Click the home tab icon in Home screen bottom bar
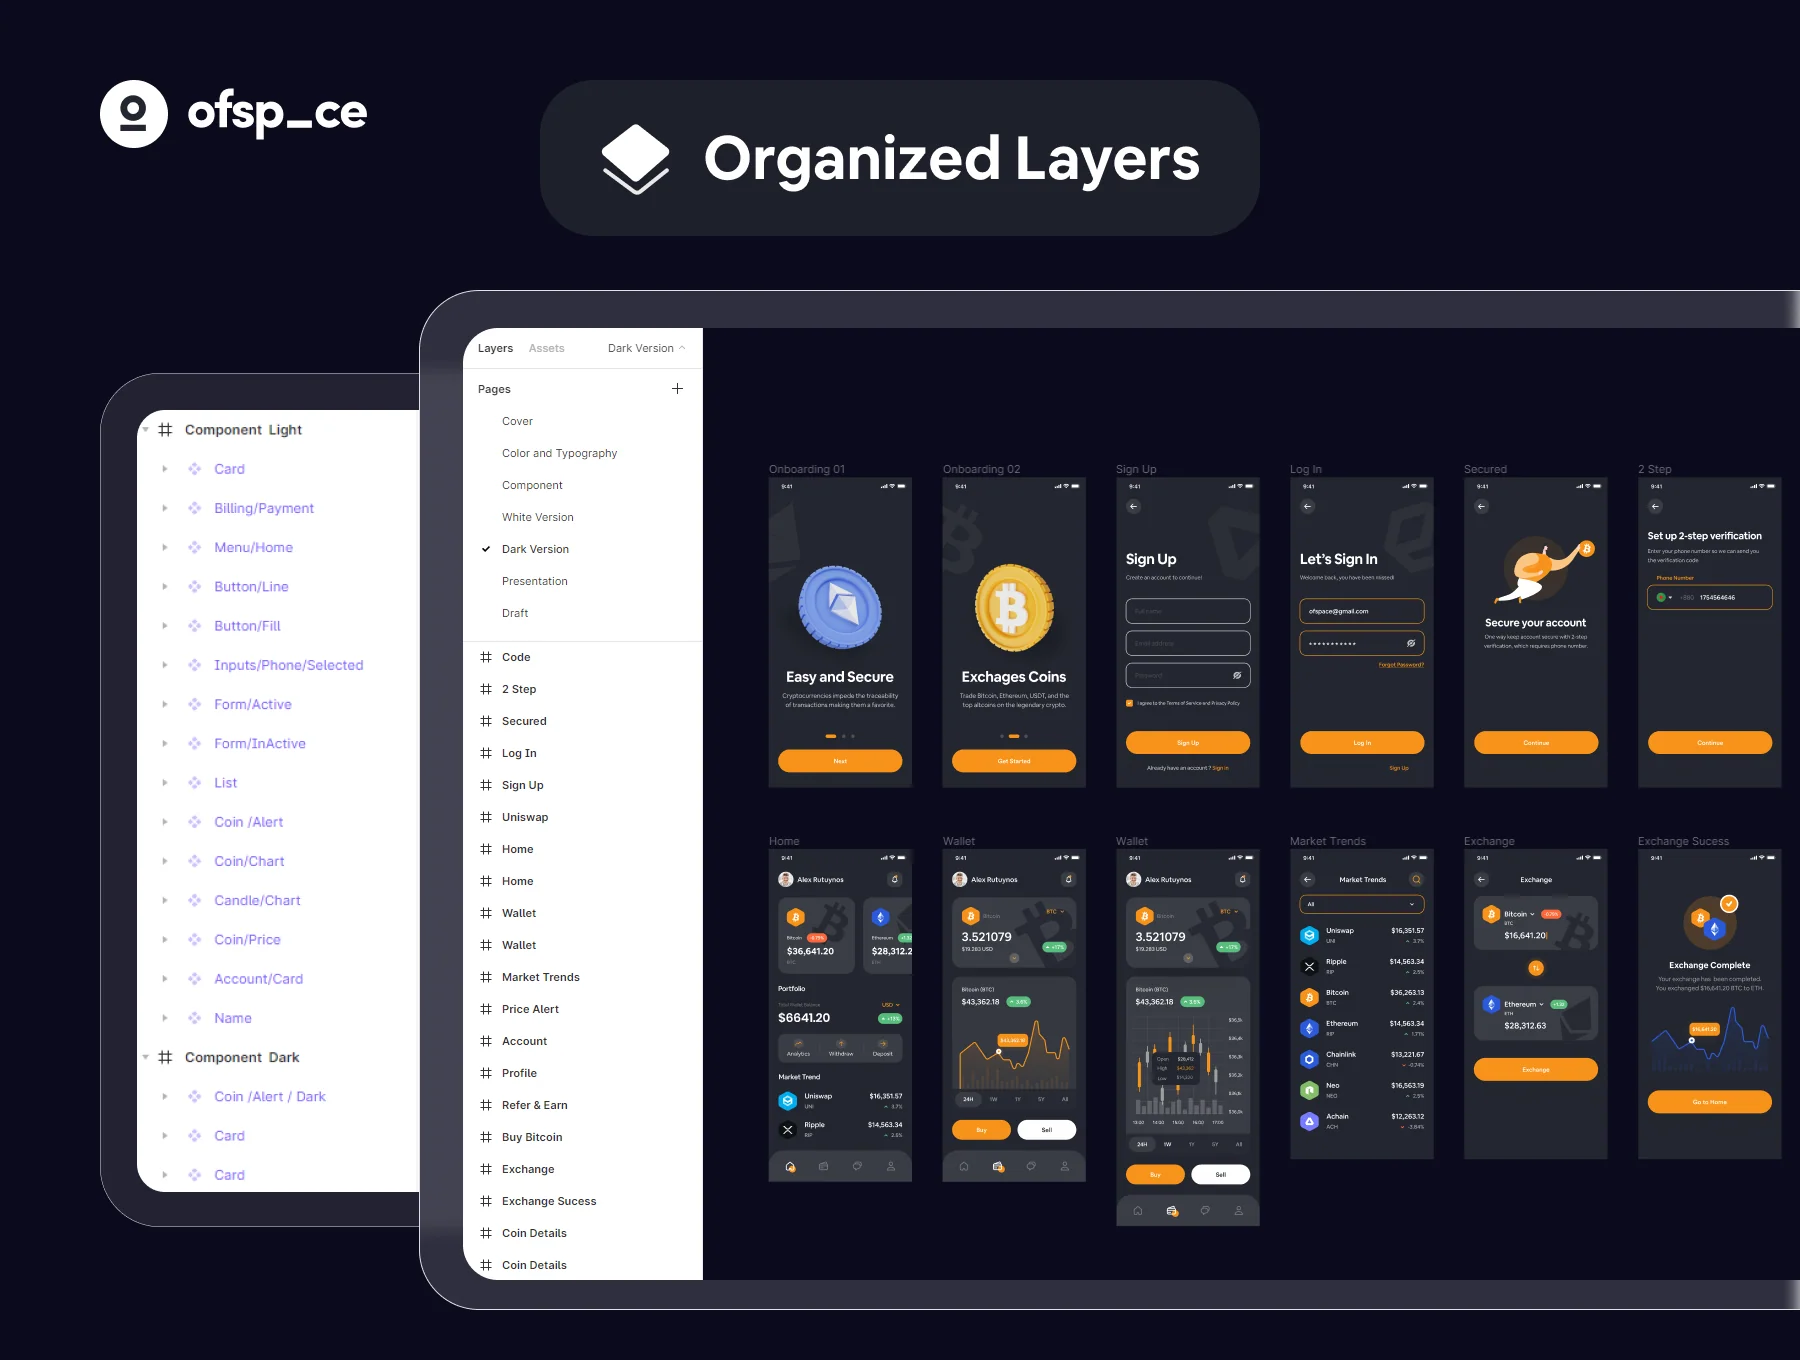Viewport: 1800px width, 1360px height. pyautogui.click(x=790, y=1167)
